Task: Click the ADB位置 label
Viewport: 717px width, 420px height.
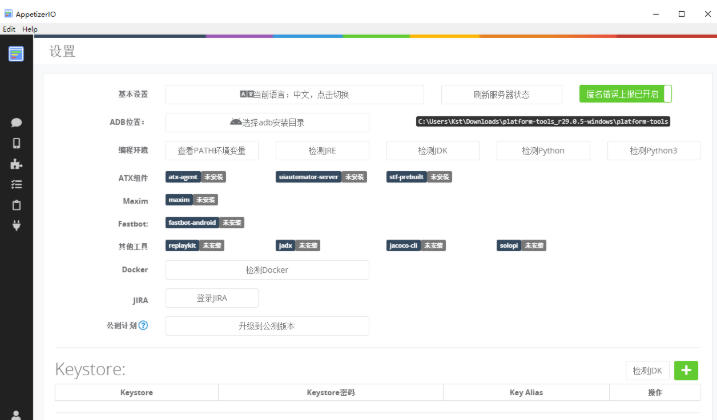Action: point(127,122)
